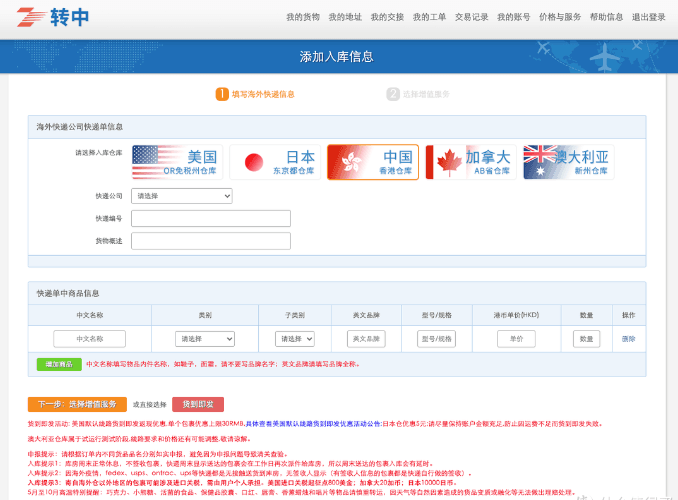Click the 填写海外快递信息 step label

click(263, 94)
